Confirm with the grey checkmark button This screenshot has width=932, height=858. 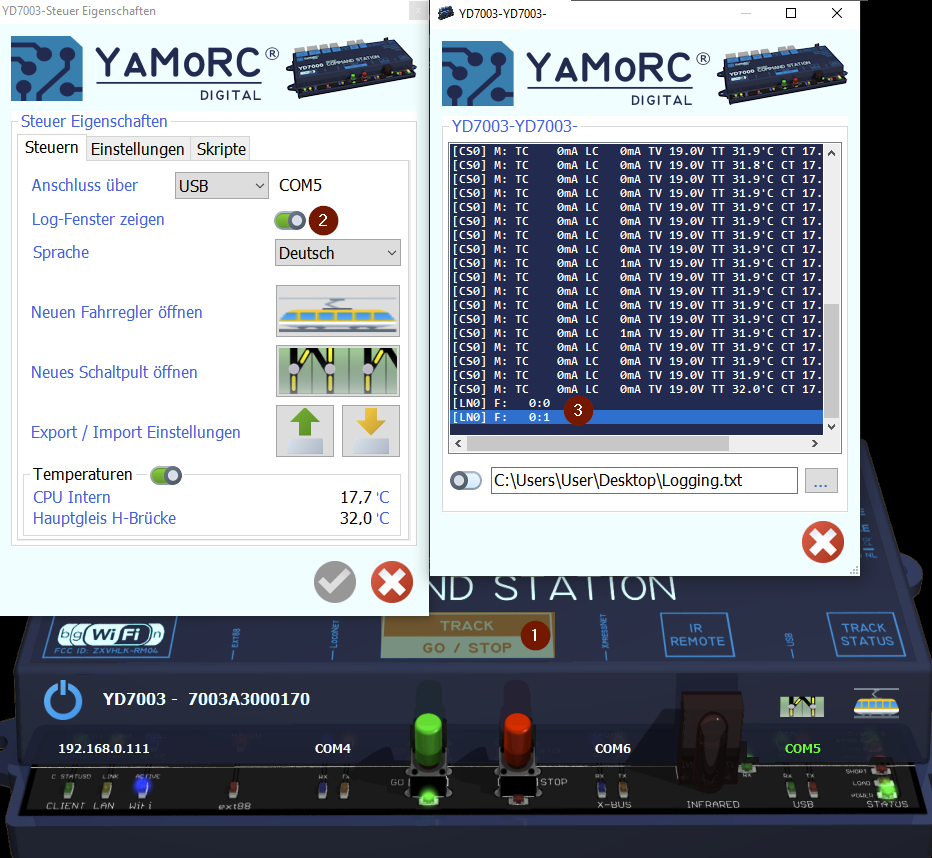point(335,582)
